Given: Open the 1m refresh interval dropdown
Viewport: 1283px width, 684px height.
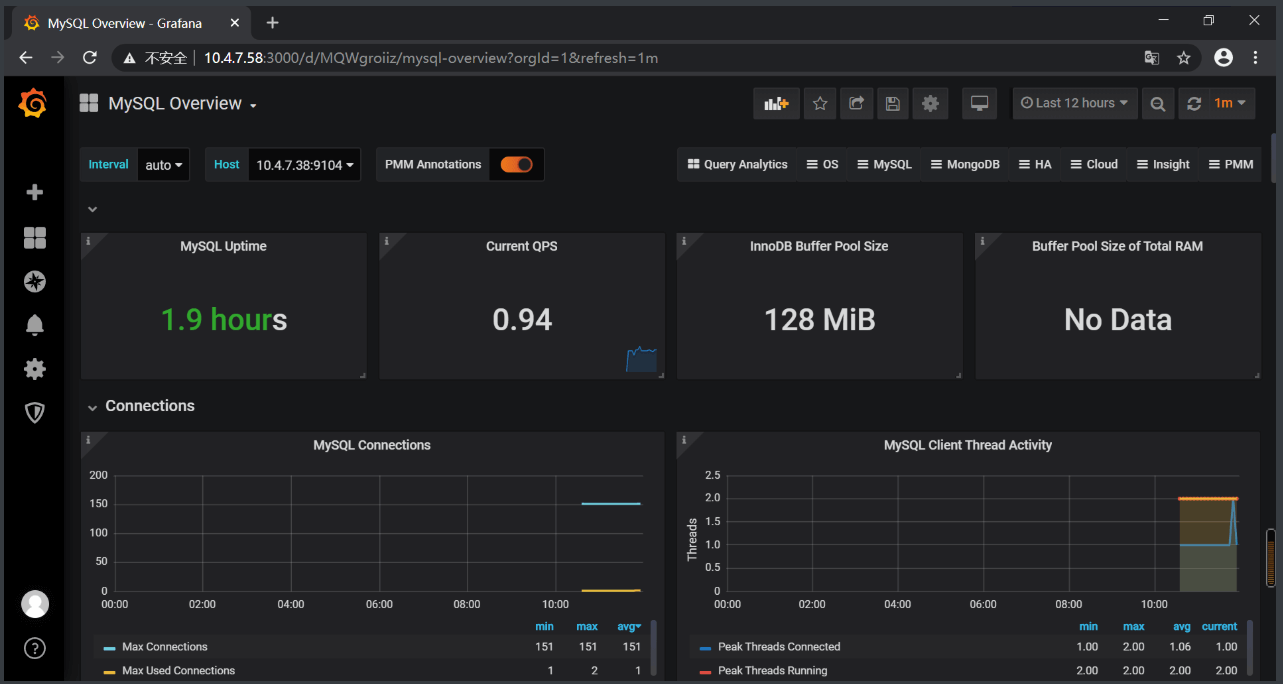Looking at the screenshot, I should (x=1230, y=103).
